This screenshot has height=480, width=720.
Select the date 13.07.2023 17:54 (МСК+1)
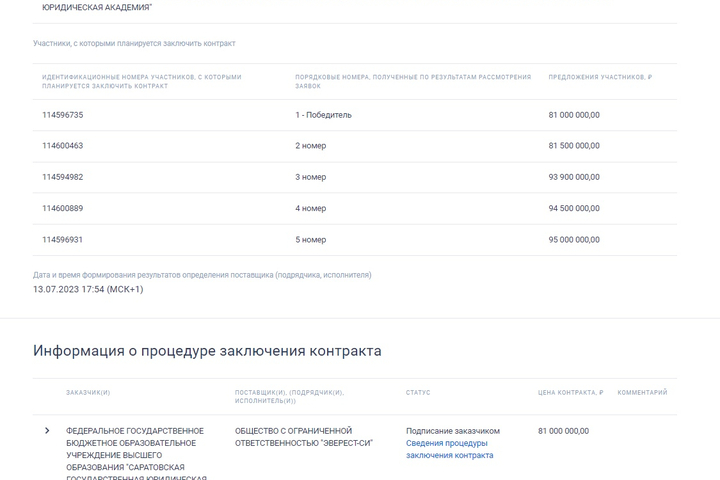[x=88, y=289]
